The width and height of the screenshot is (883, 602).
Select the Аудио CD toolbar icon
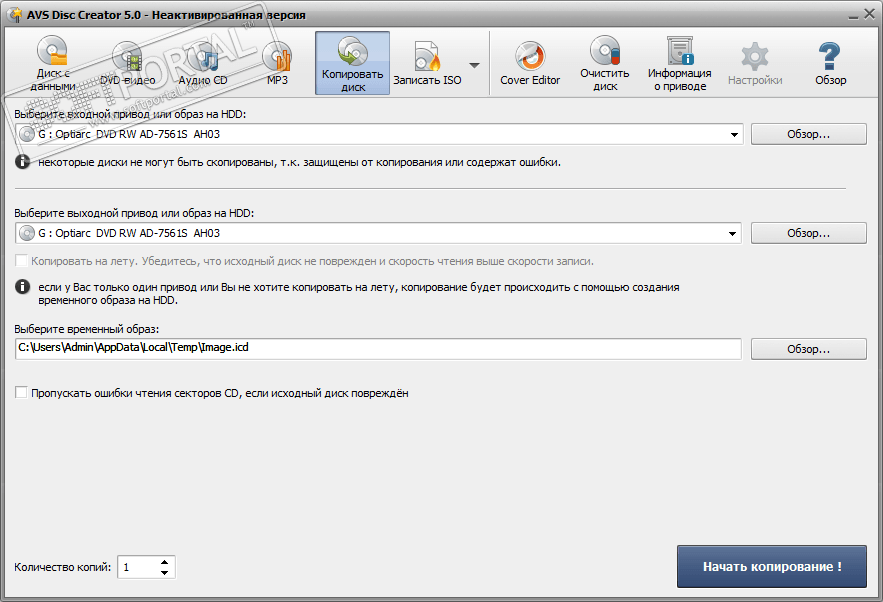203,63
